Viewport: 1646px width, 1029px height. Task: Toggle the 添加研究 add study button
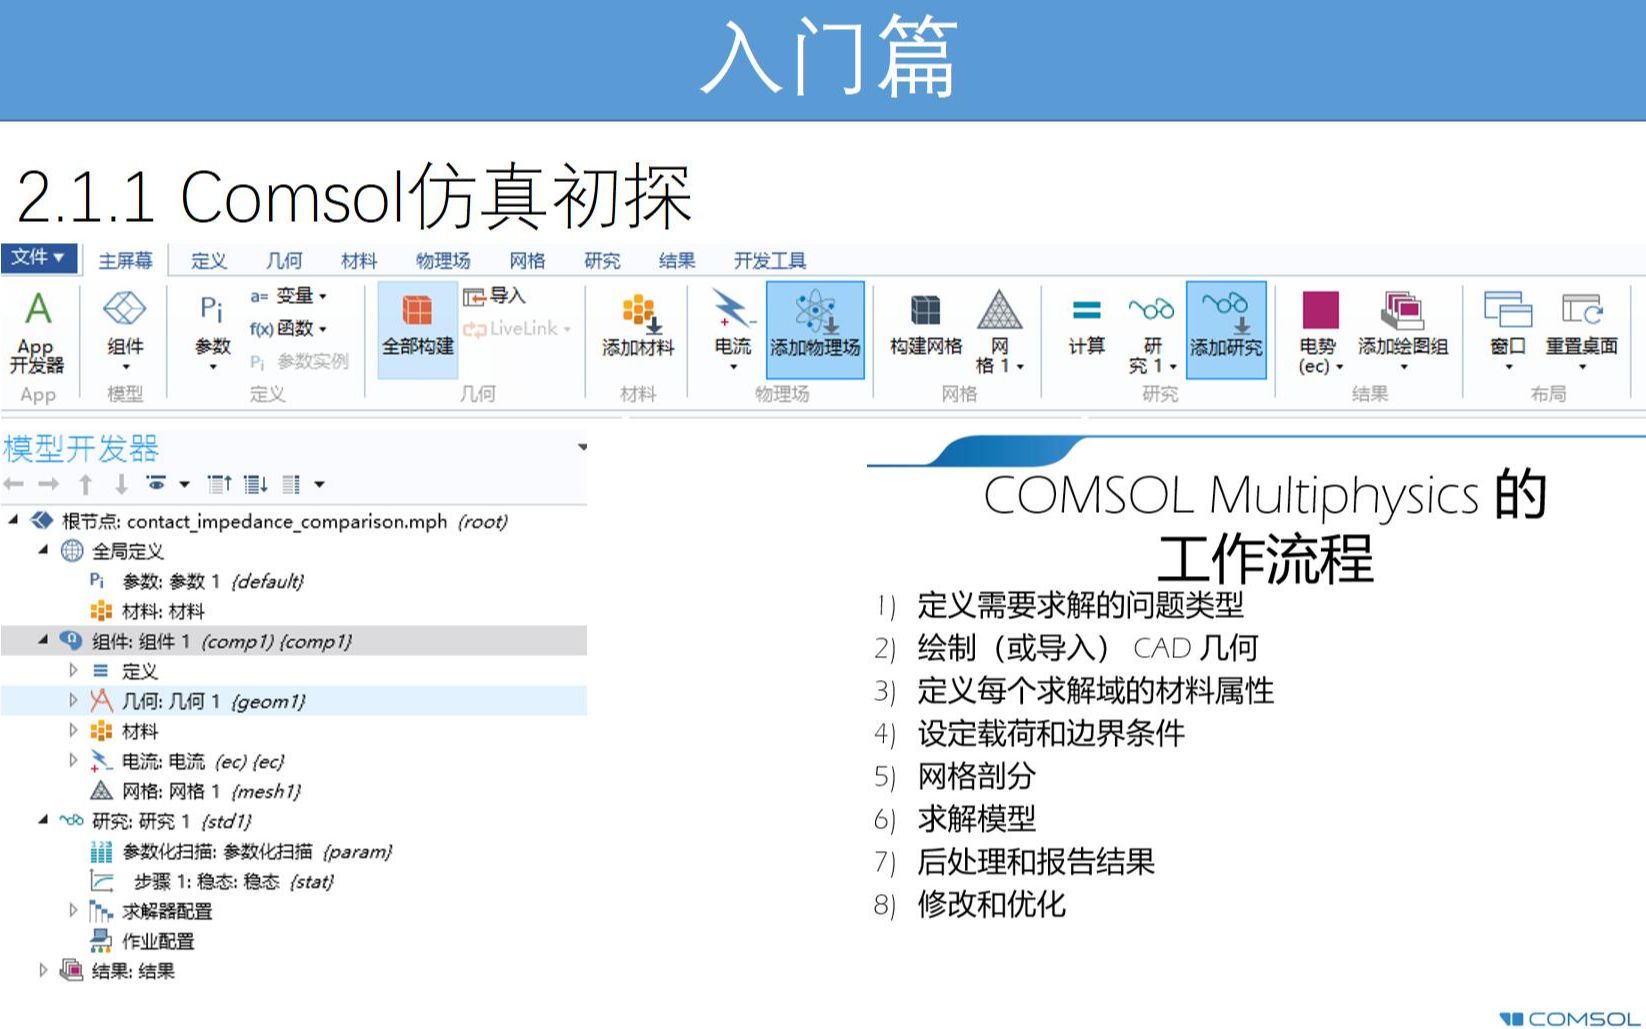(1226, 330)
